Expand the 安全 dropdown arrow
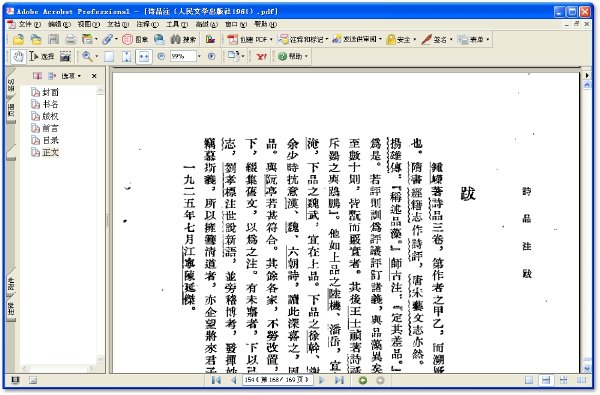The image size is (600, 395). click(x=414, y=39)
